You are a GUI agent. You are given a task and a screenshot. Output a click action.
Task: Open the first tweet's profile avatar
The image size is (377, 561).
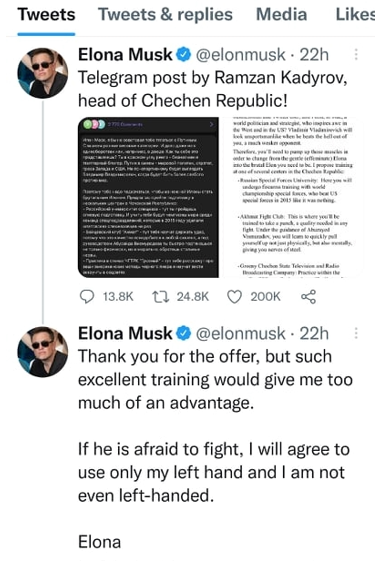(x=43, y=73)
